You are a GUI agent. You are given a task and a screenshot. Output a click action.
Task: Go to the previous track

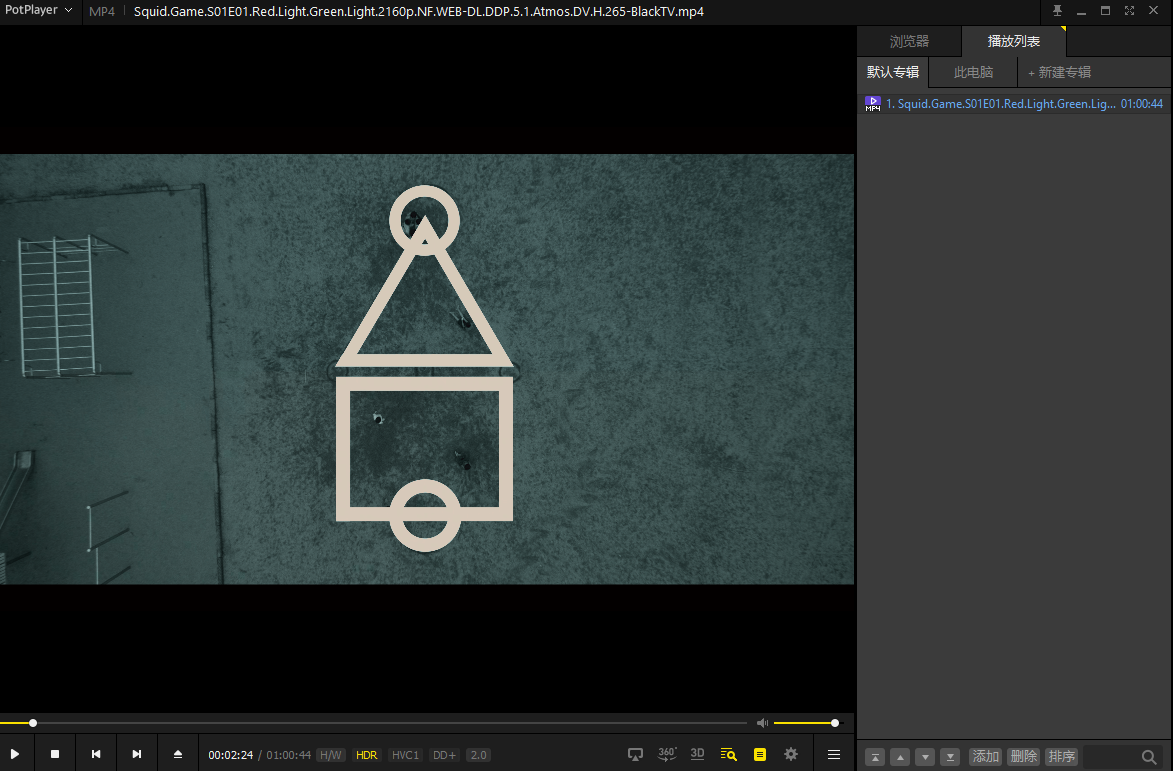(x=96, y=754)
